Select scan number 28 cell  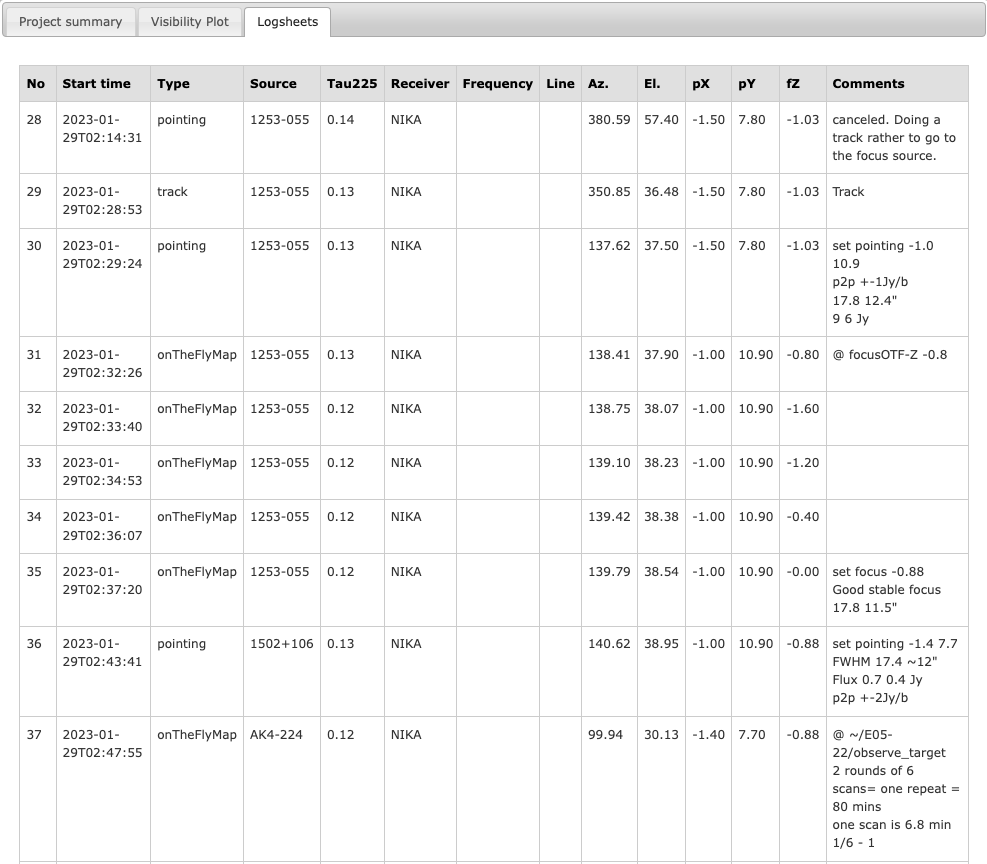point(35,120)
